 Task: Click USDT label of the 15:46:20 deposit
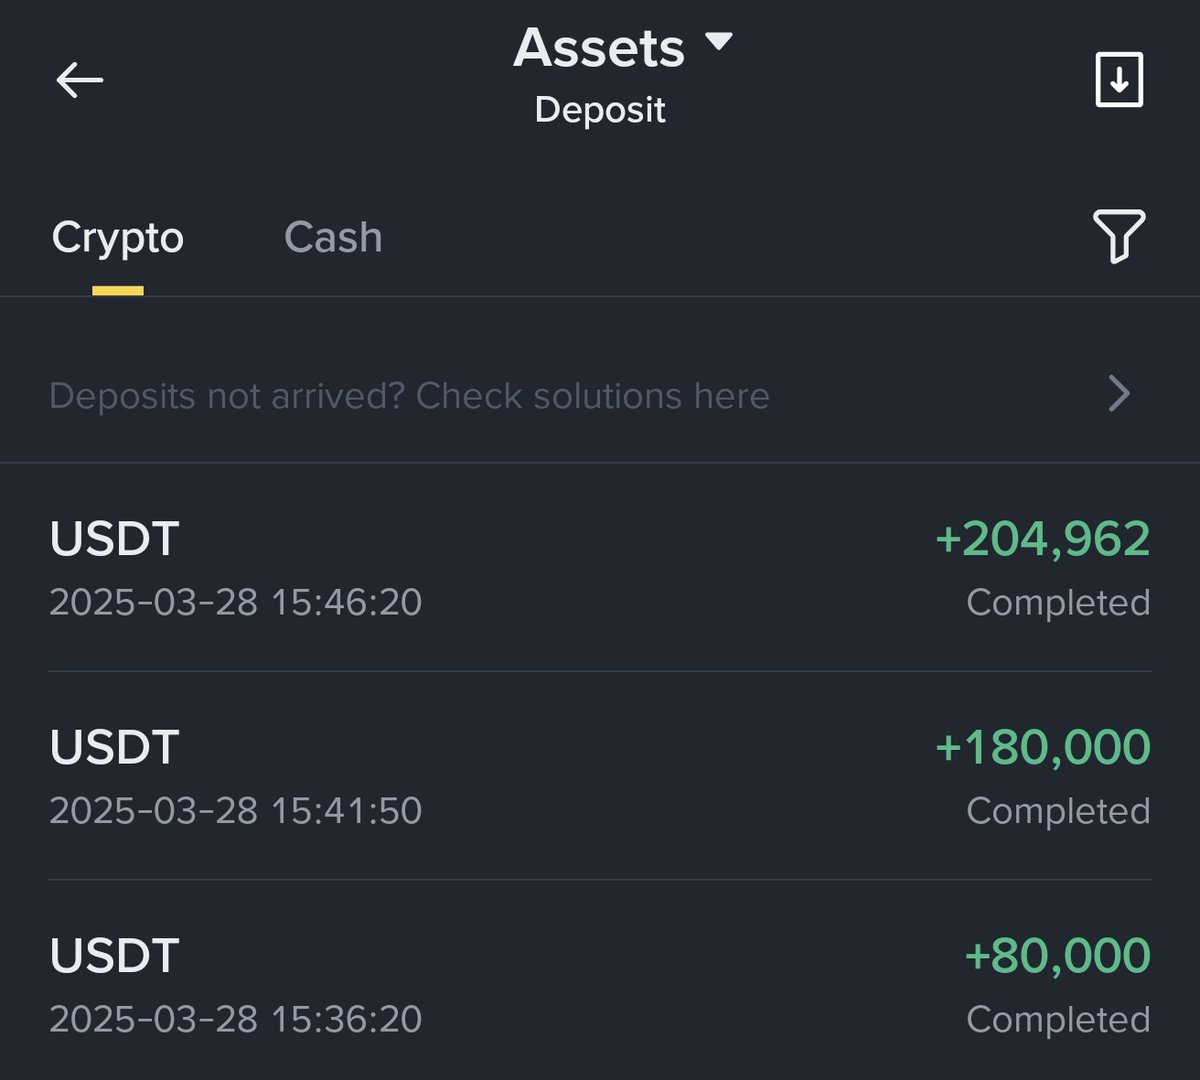(x=114, y=539)
